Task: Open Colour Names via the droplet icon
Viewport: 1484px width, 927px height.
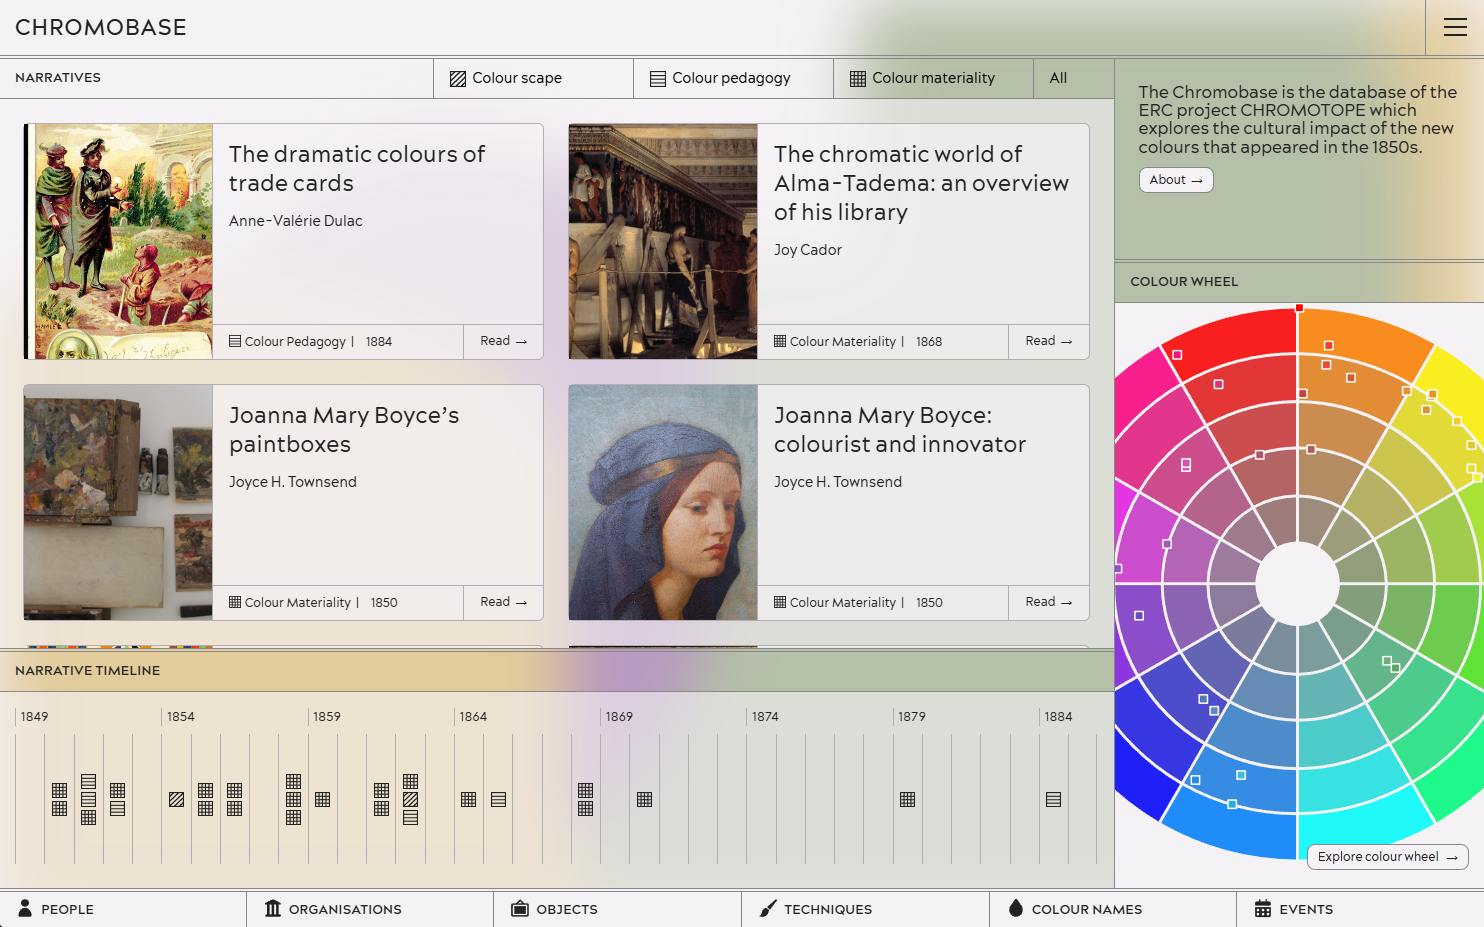Action: pyautogui.click(x=1016, y=908)
